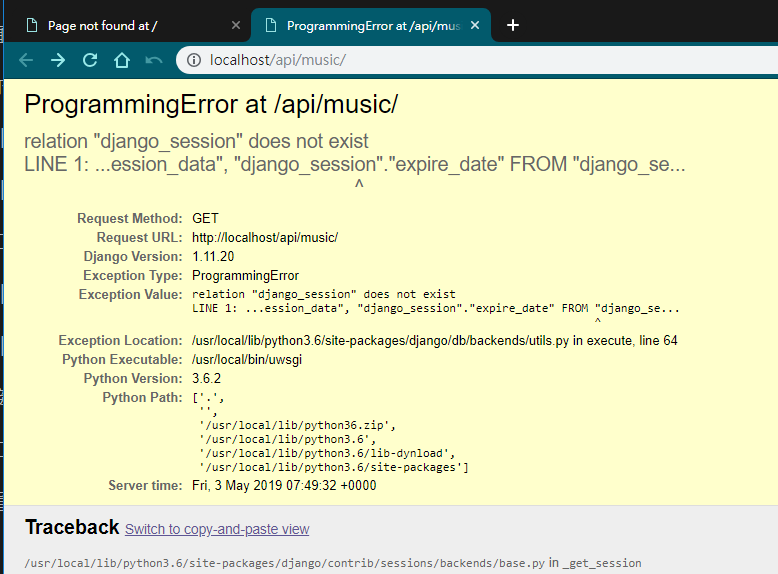Screen dimensions: 778x574
Task: Click Django Version value 1.11.20
Action: [213, 256]
